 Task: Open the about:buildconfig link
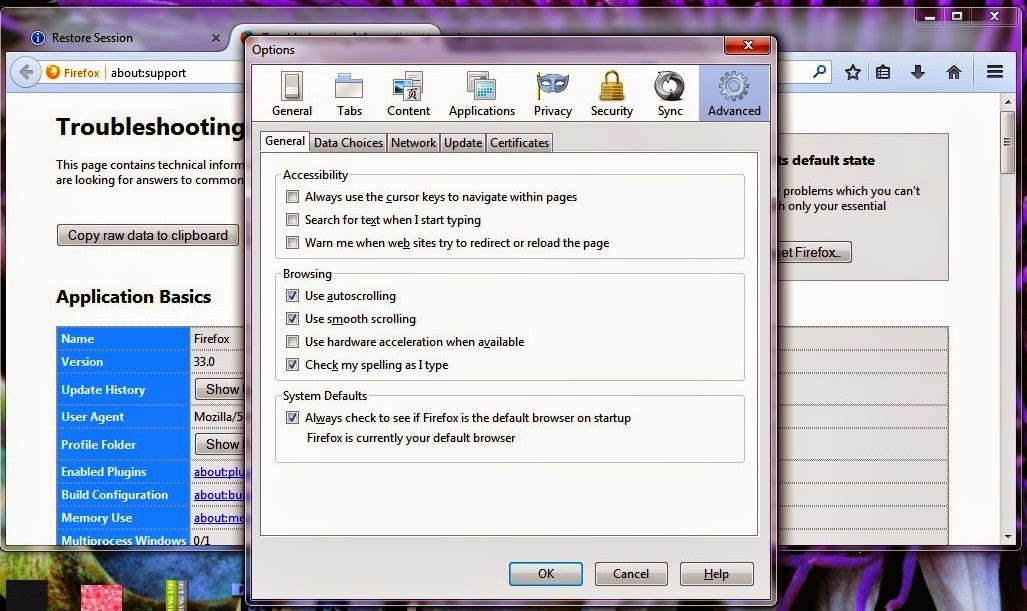point(219,494)
